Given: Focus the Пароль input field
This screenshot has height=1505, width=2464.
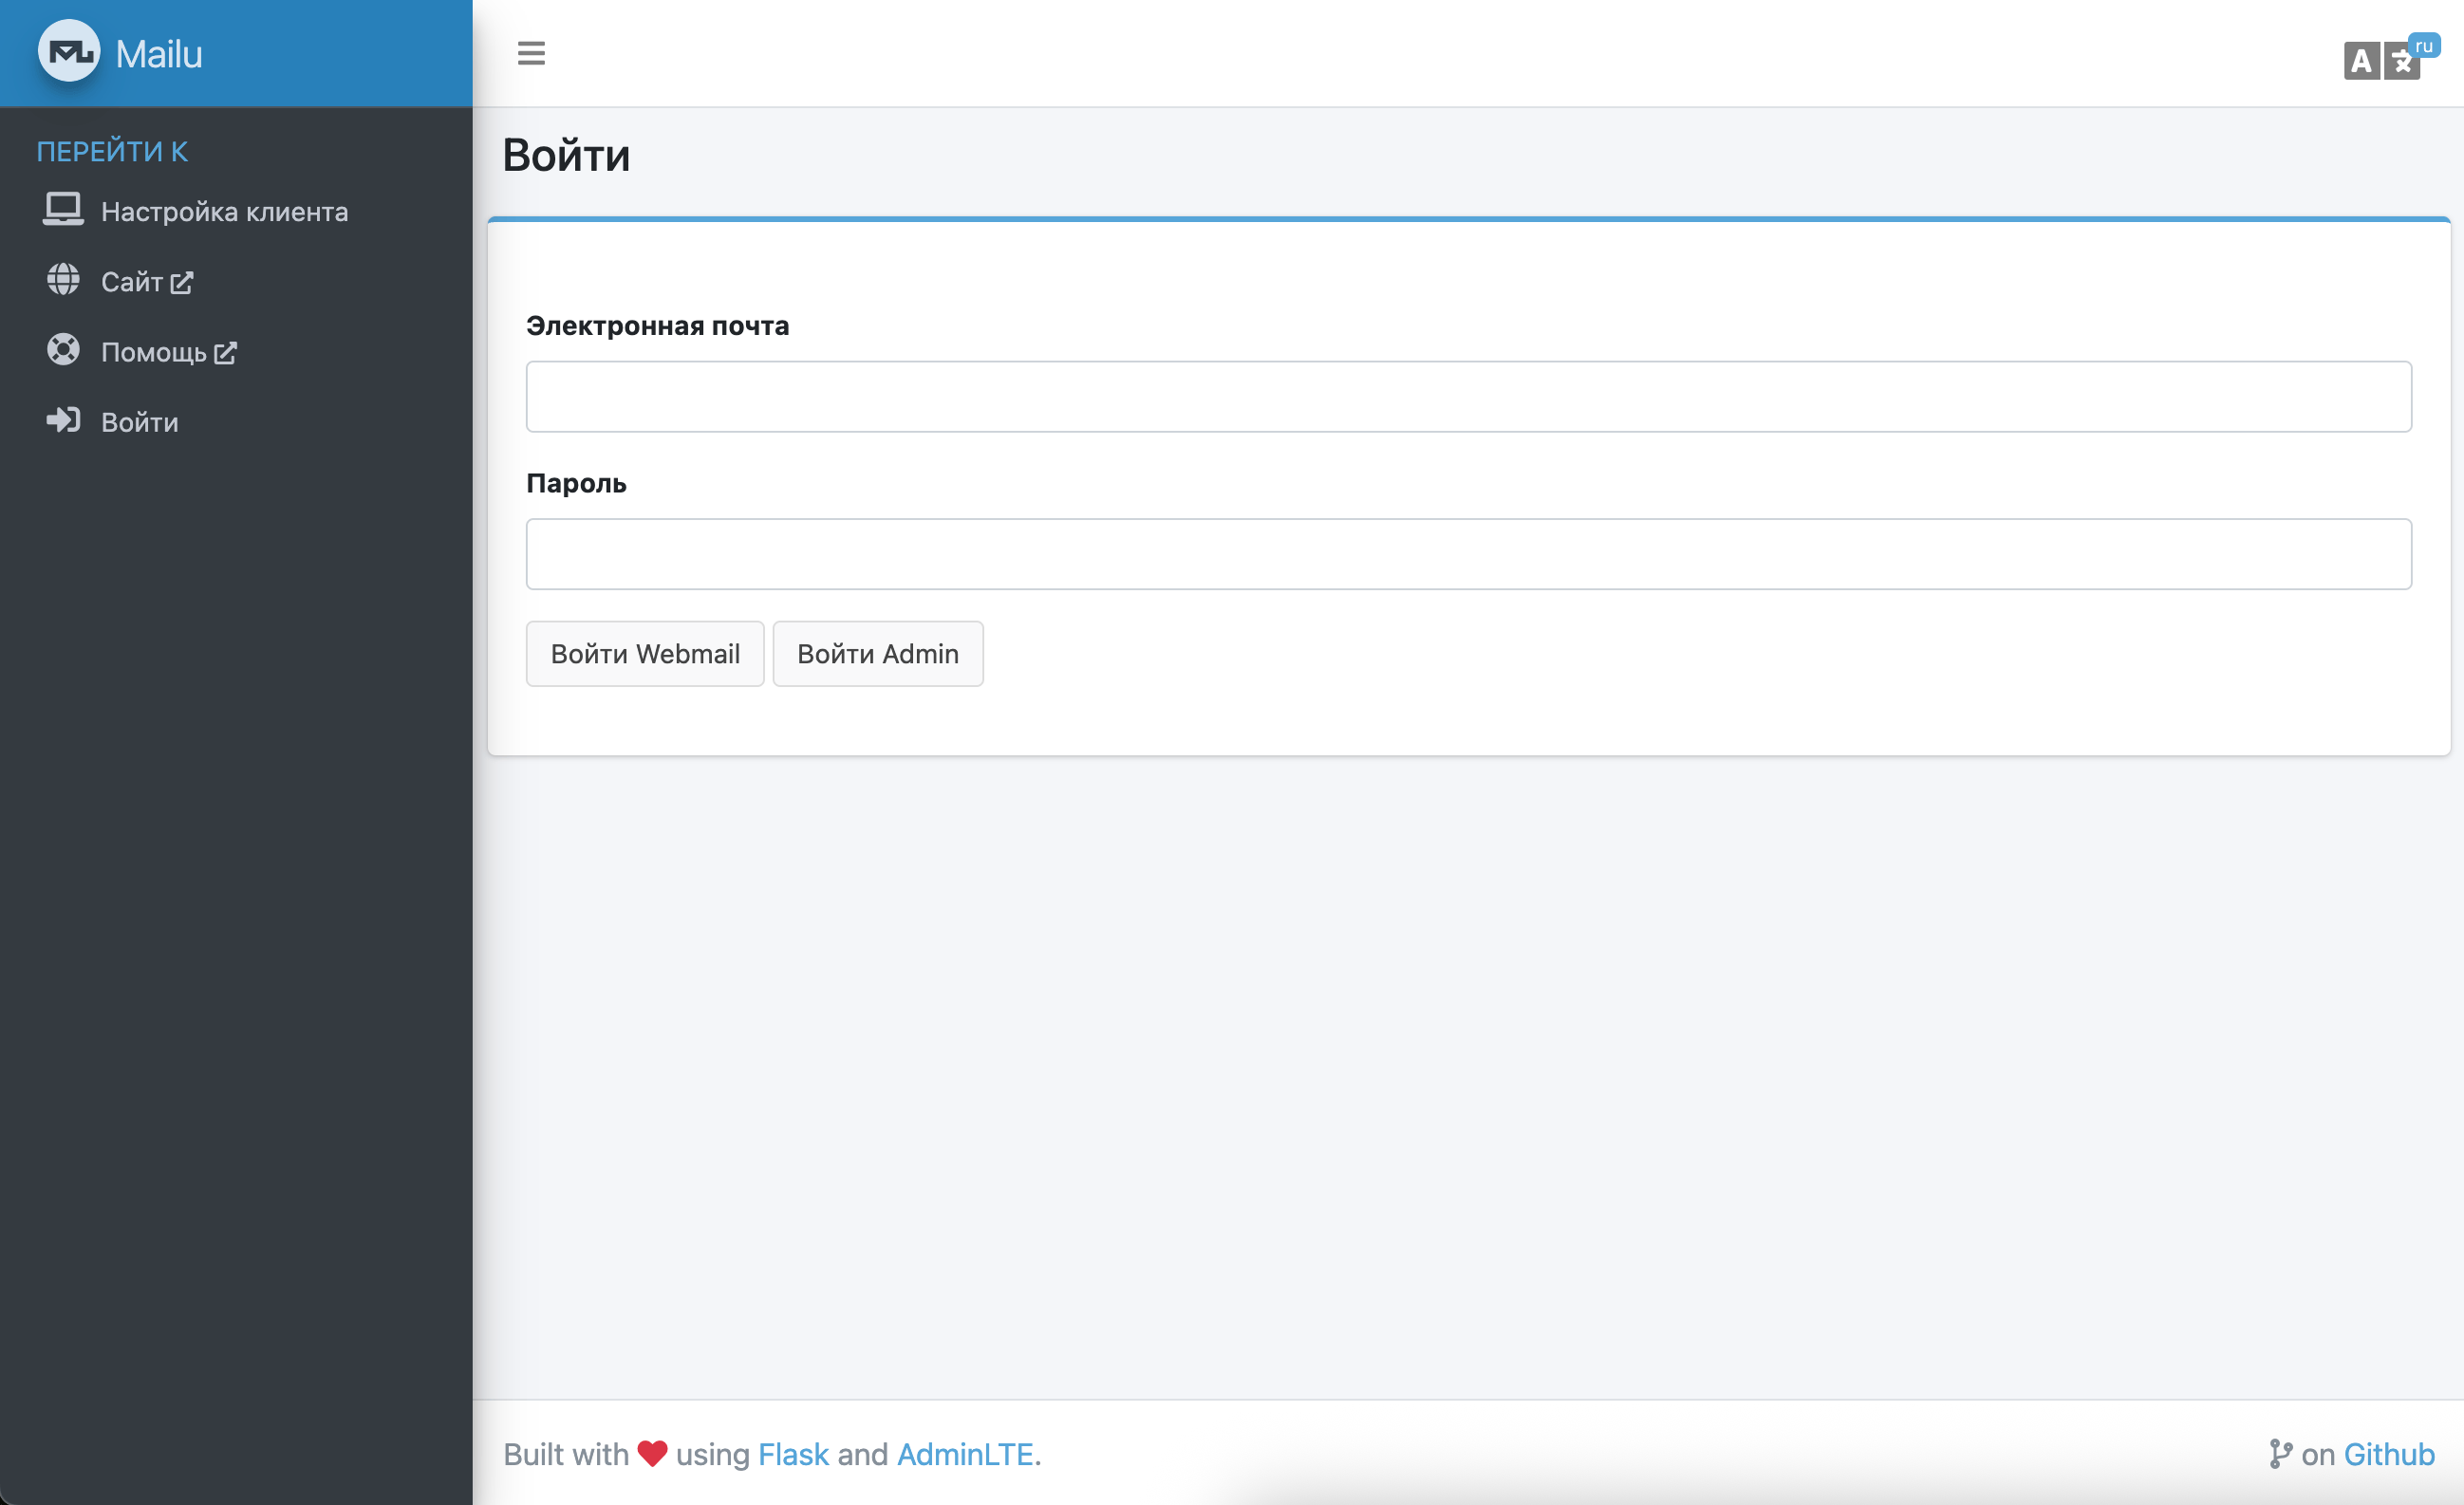Looking at the screenshot, I should (x=1468, y=554).
